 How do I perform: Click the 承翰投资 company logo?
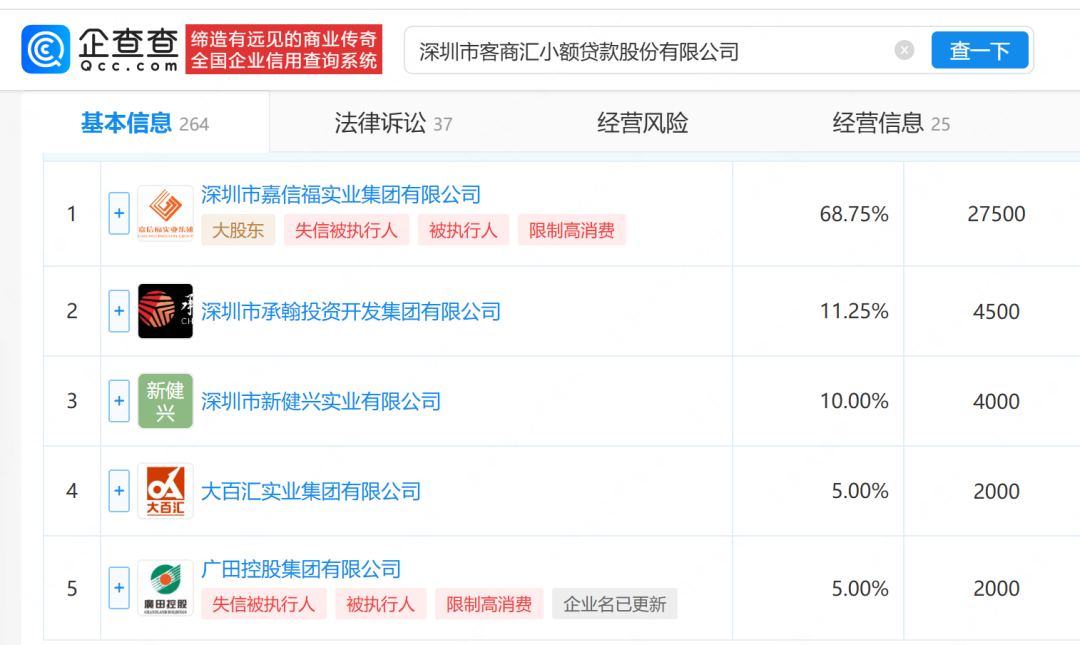coord(165,311)
